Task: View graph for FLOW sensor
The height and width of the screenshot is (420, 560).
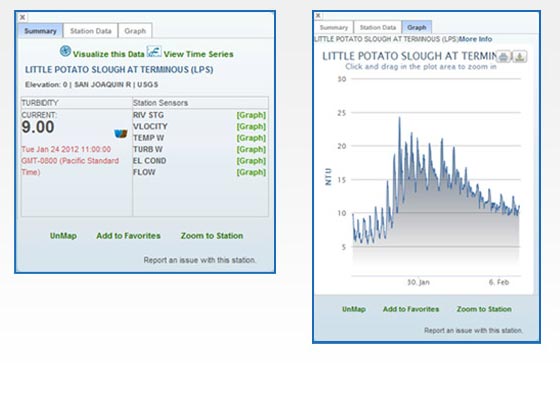Action: 251,172
